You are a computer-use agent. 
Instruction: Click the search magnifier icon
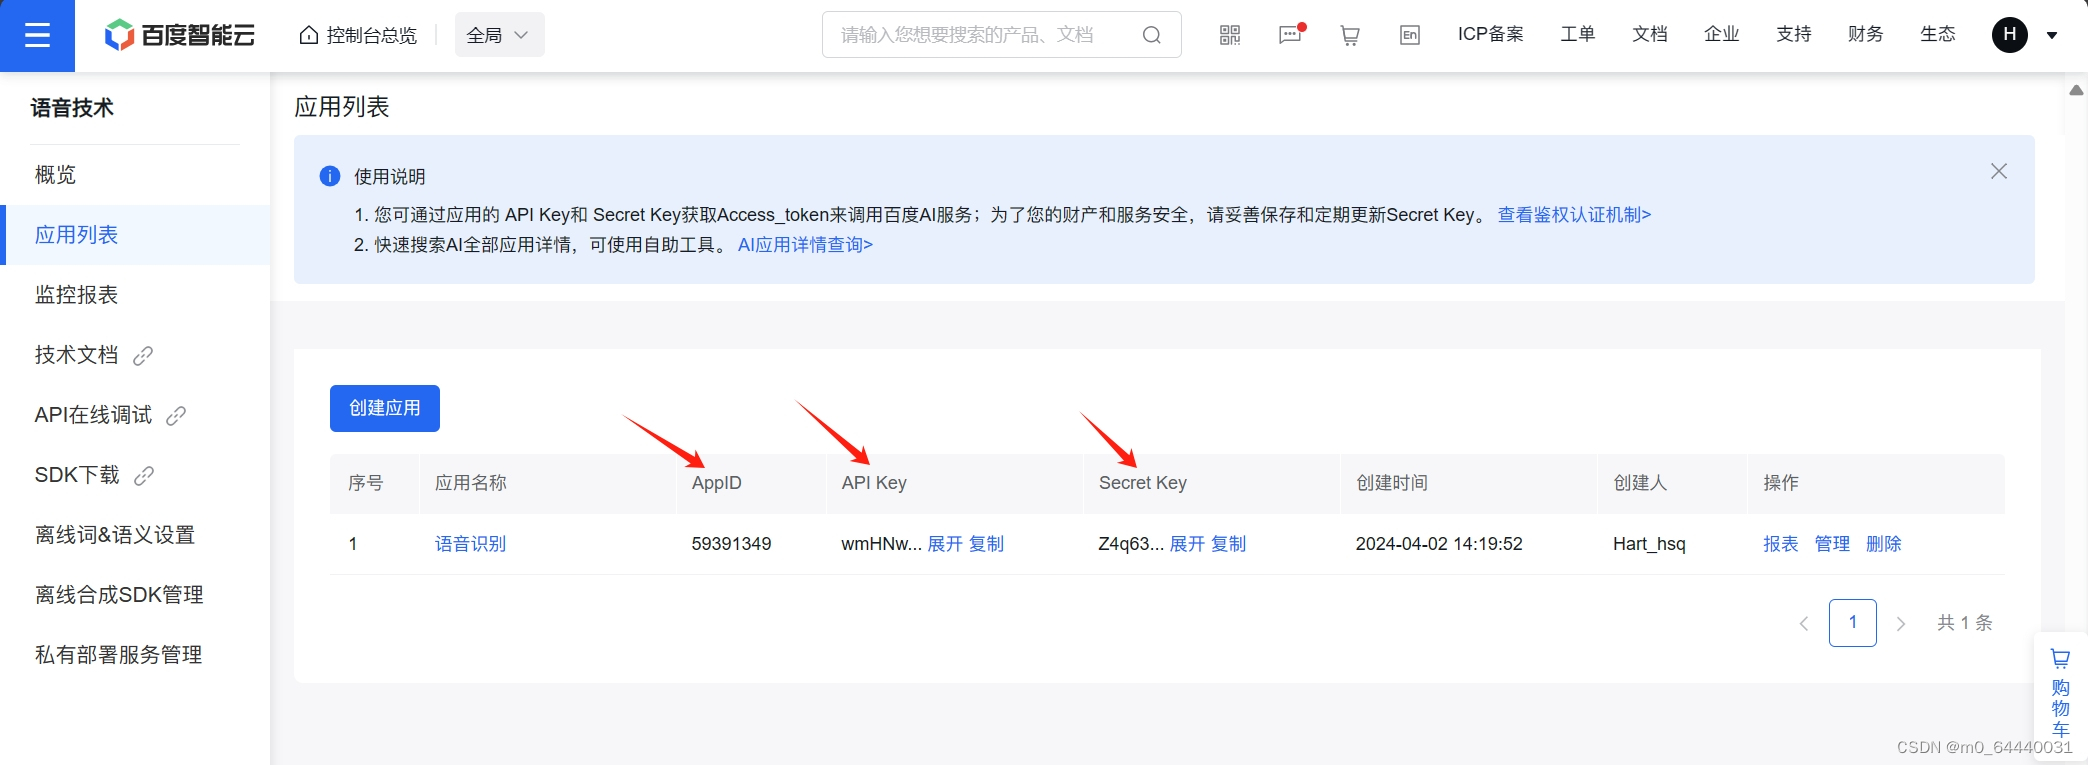1152,35
